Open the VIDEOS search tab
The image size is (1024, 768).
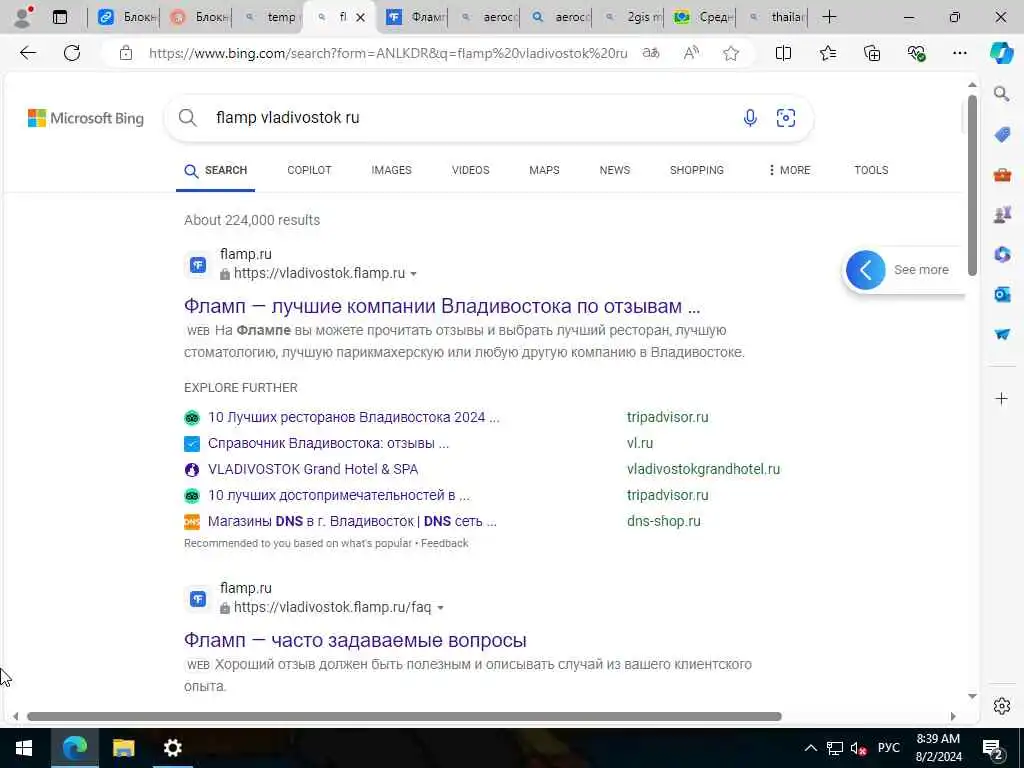click(x=470, y=170)
